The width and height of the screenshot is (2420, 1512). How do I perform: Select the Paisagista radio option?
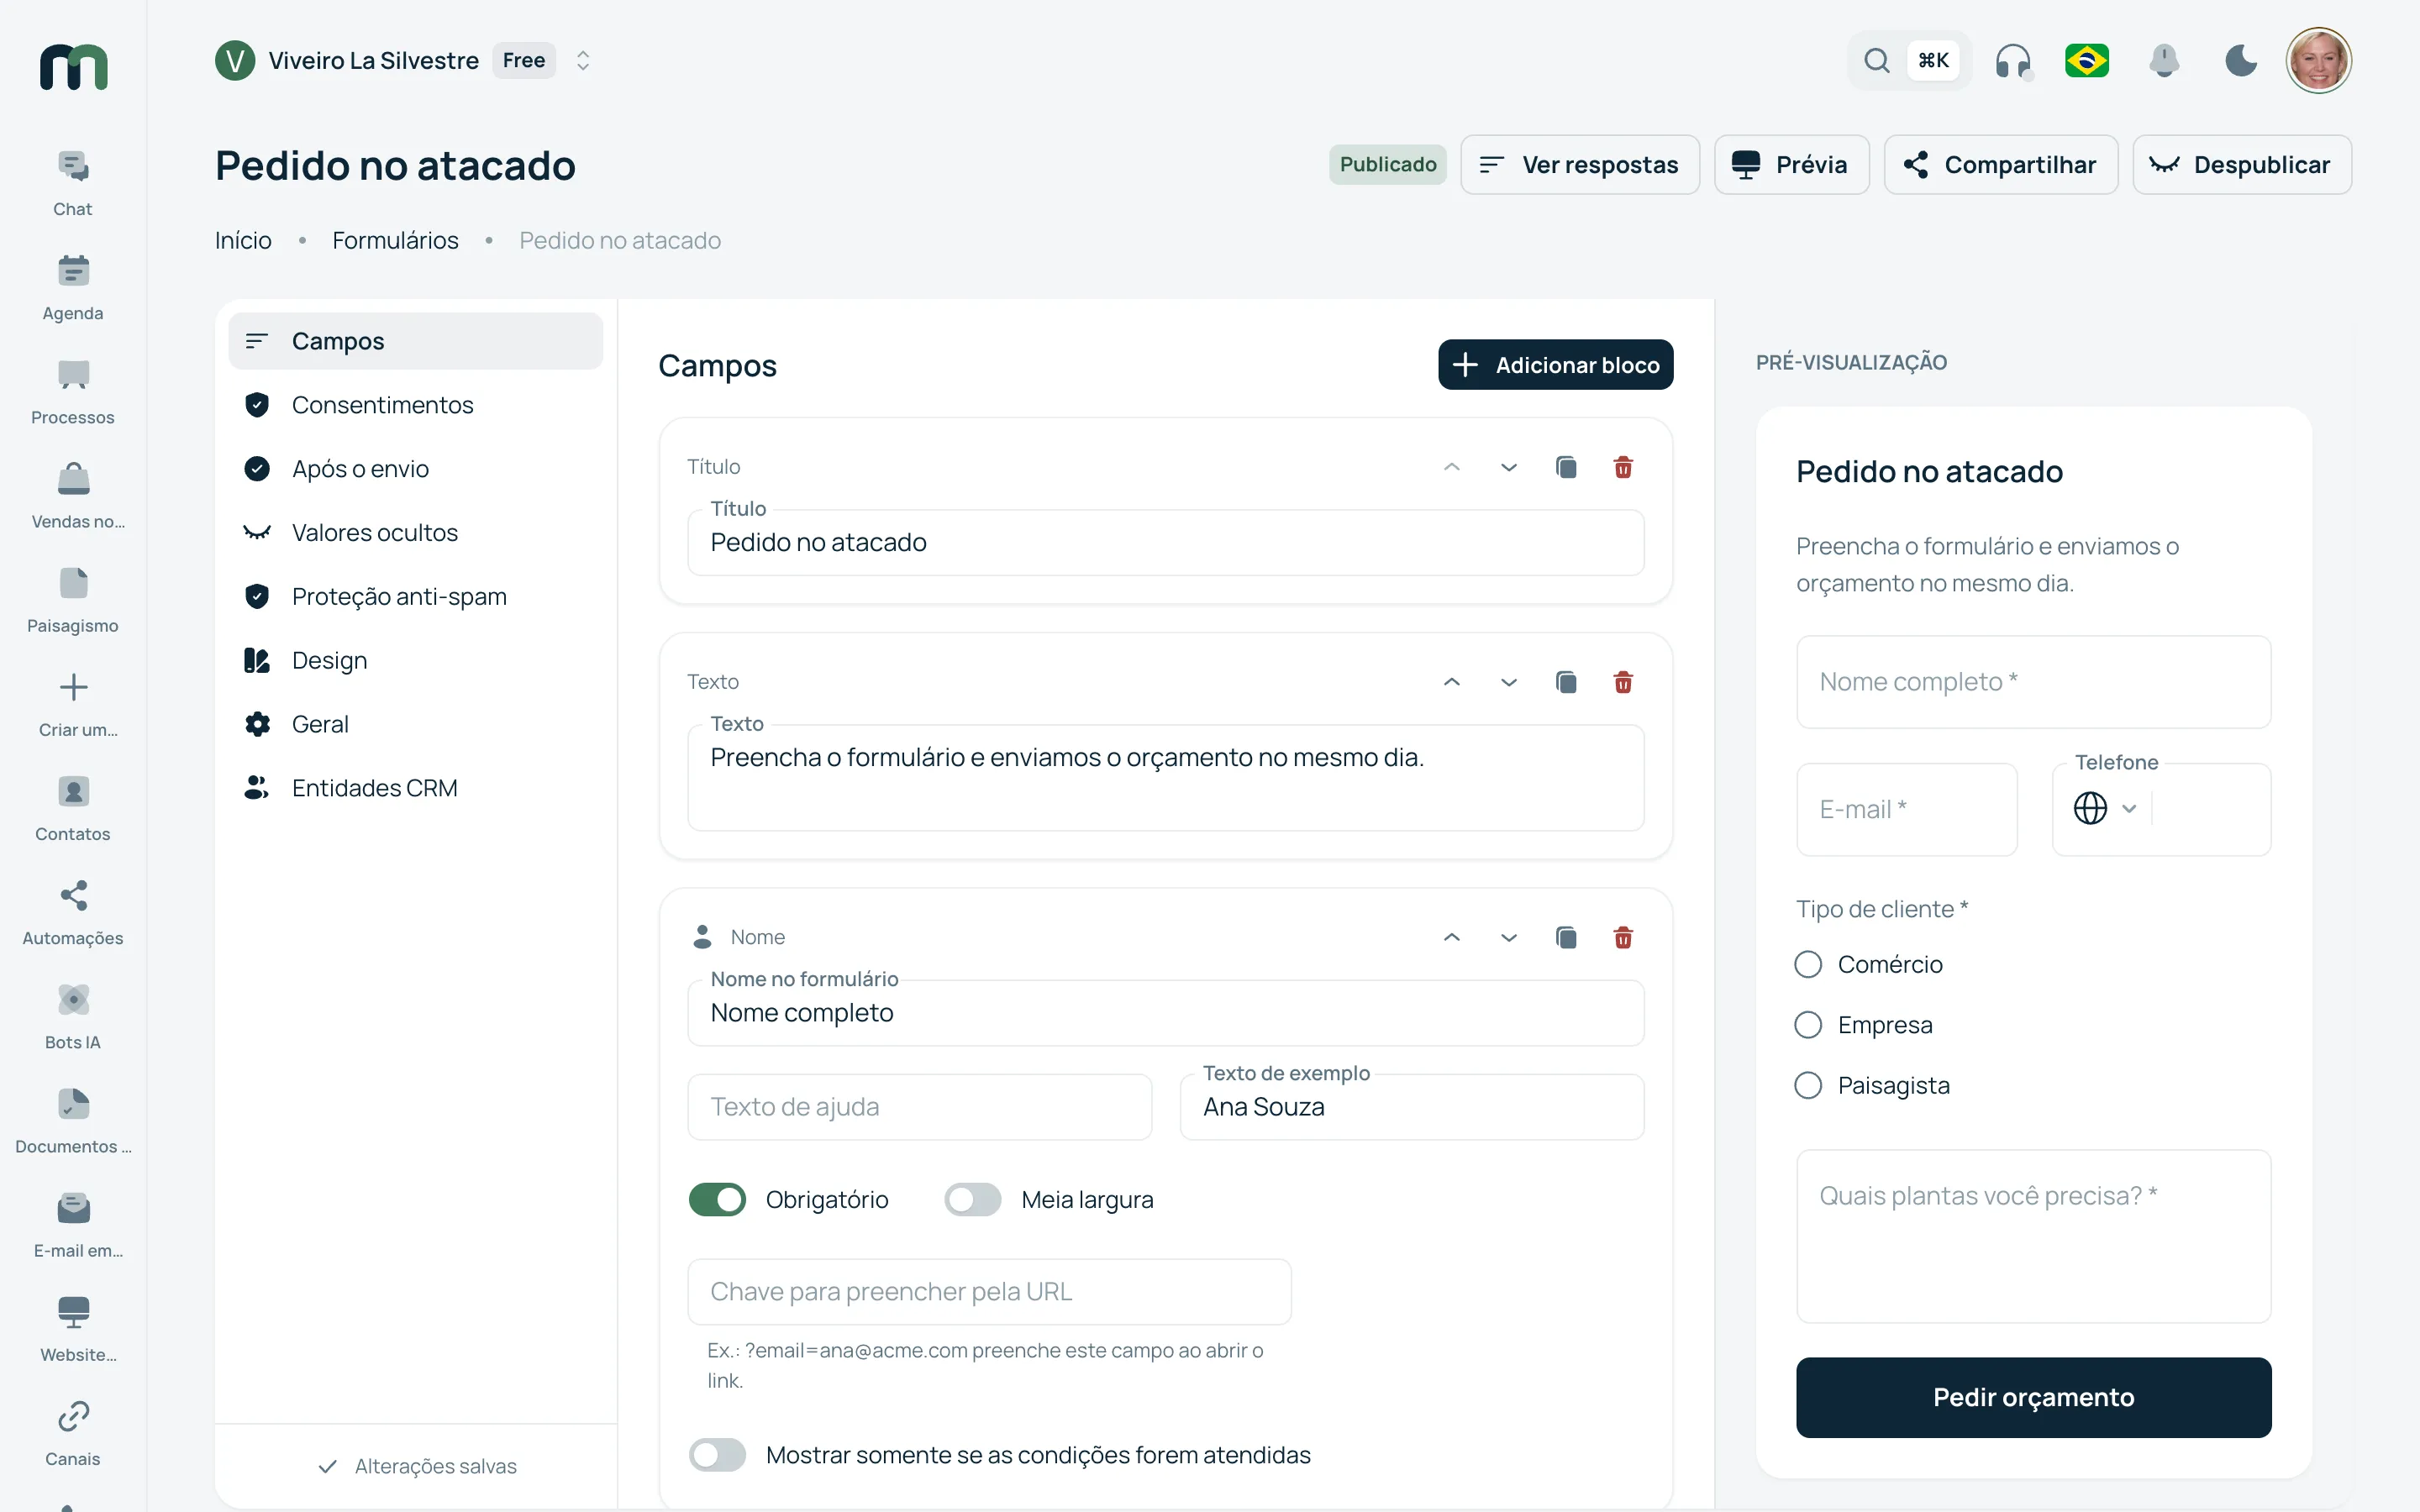(x=1808, y=1085)
